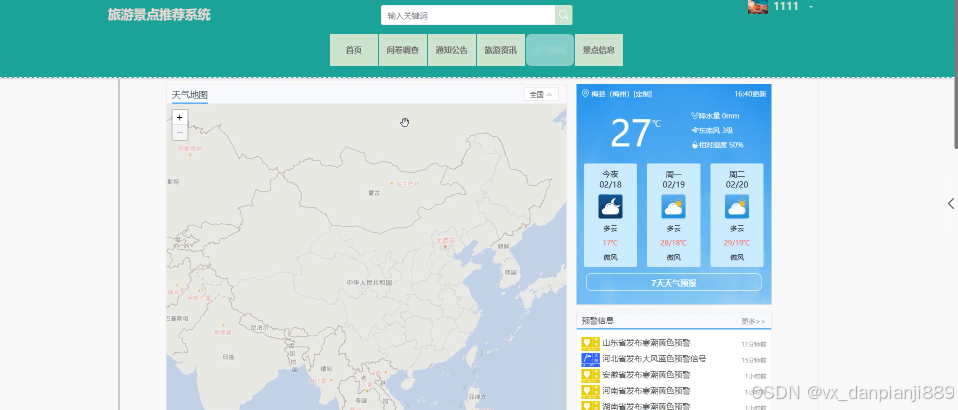Click the location pin icon beside 梅县
958x410 pixels.
click(585, 93)
